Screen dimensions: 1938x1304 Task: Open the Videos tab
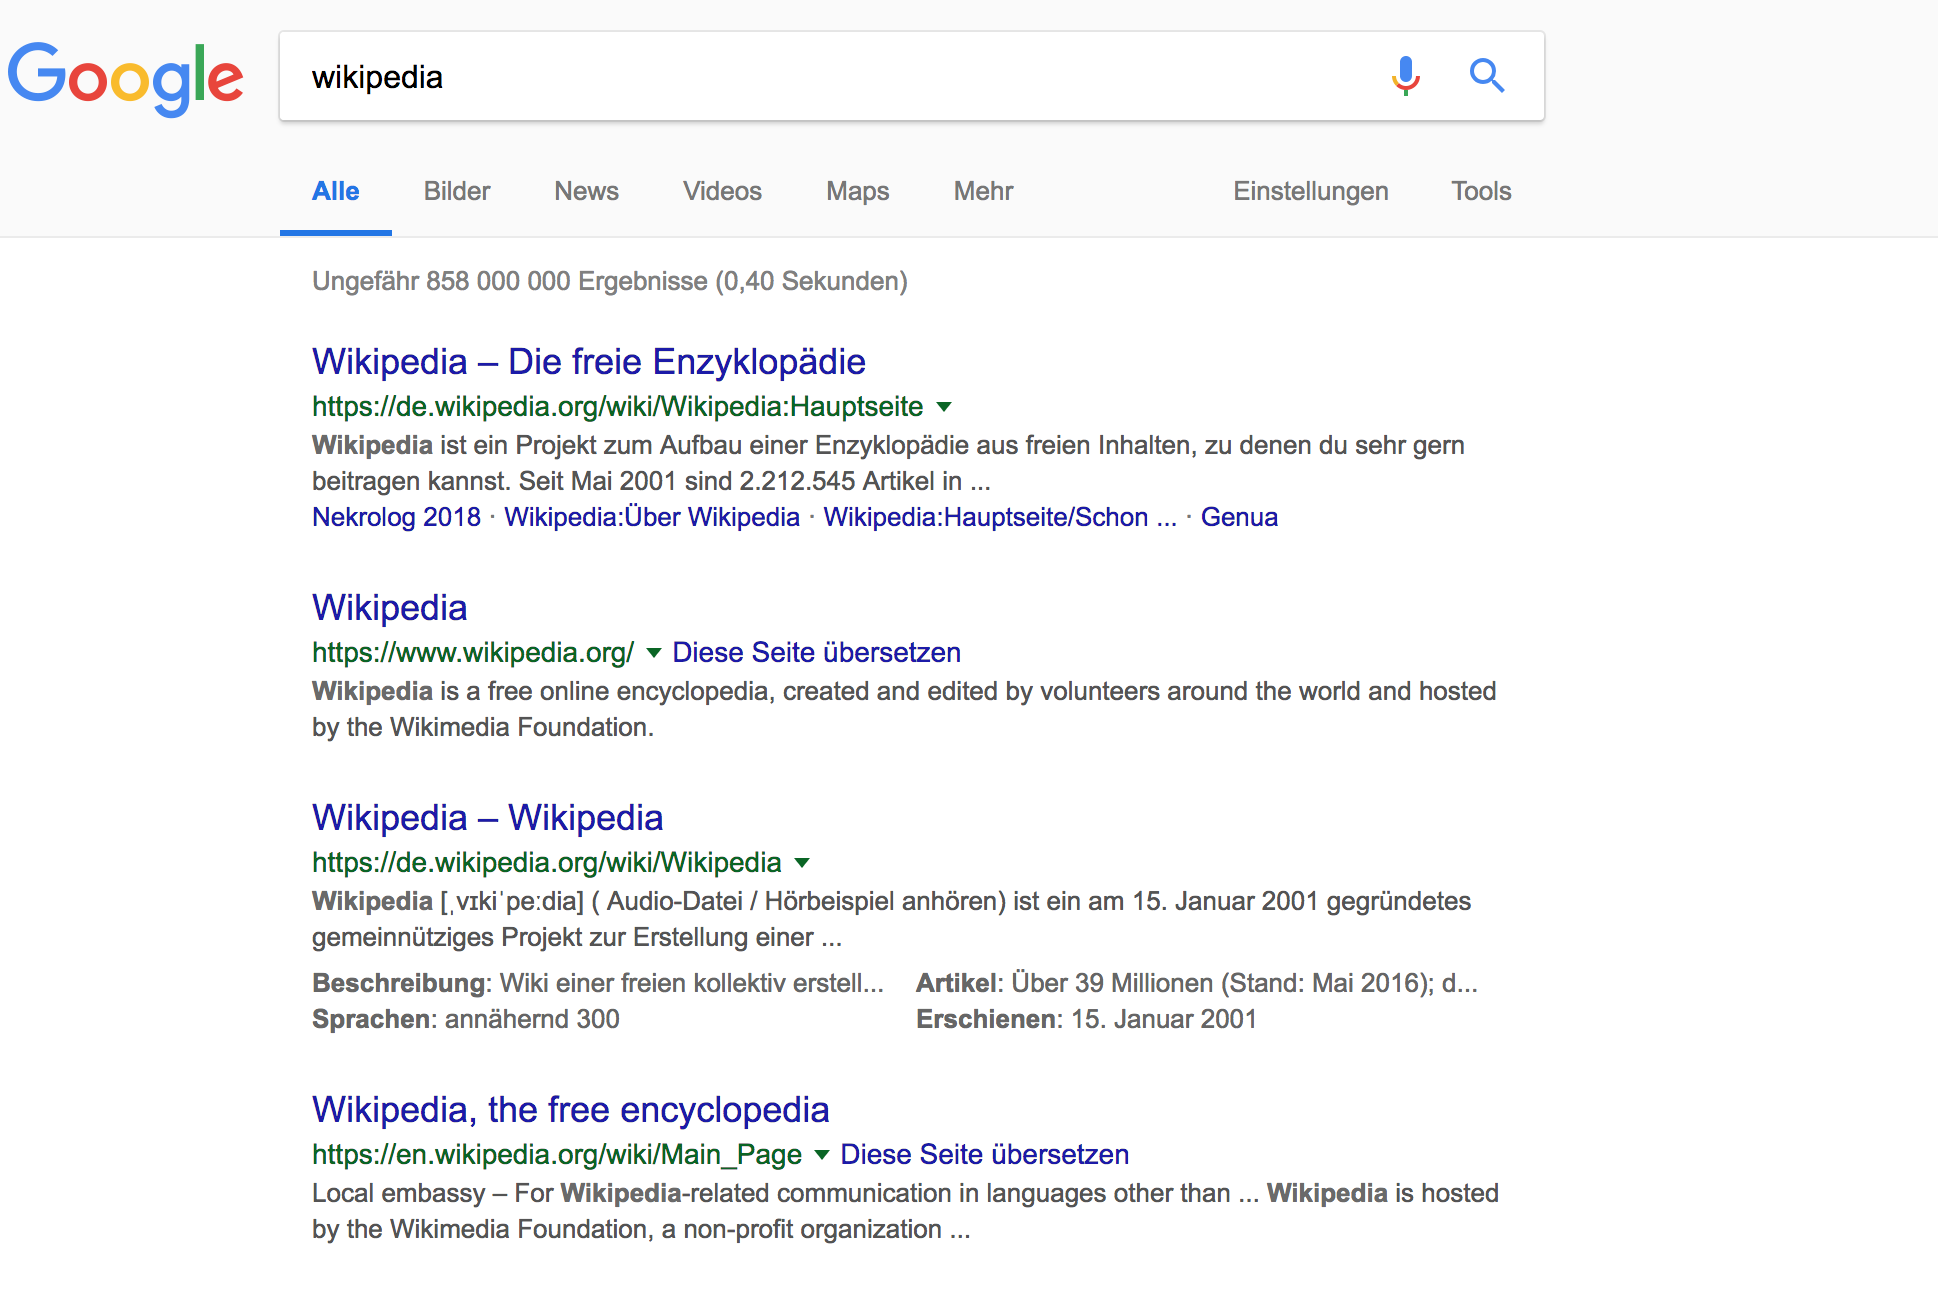tap(722, 191)
